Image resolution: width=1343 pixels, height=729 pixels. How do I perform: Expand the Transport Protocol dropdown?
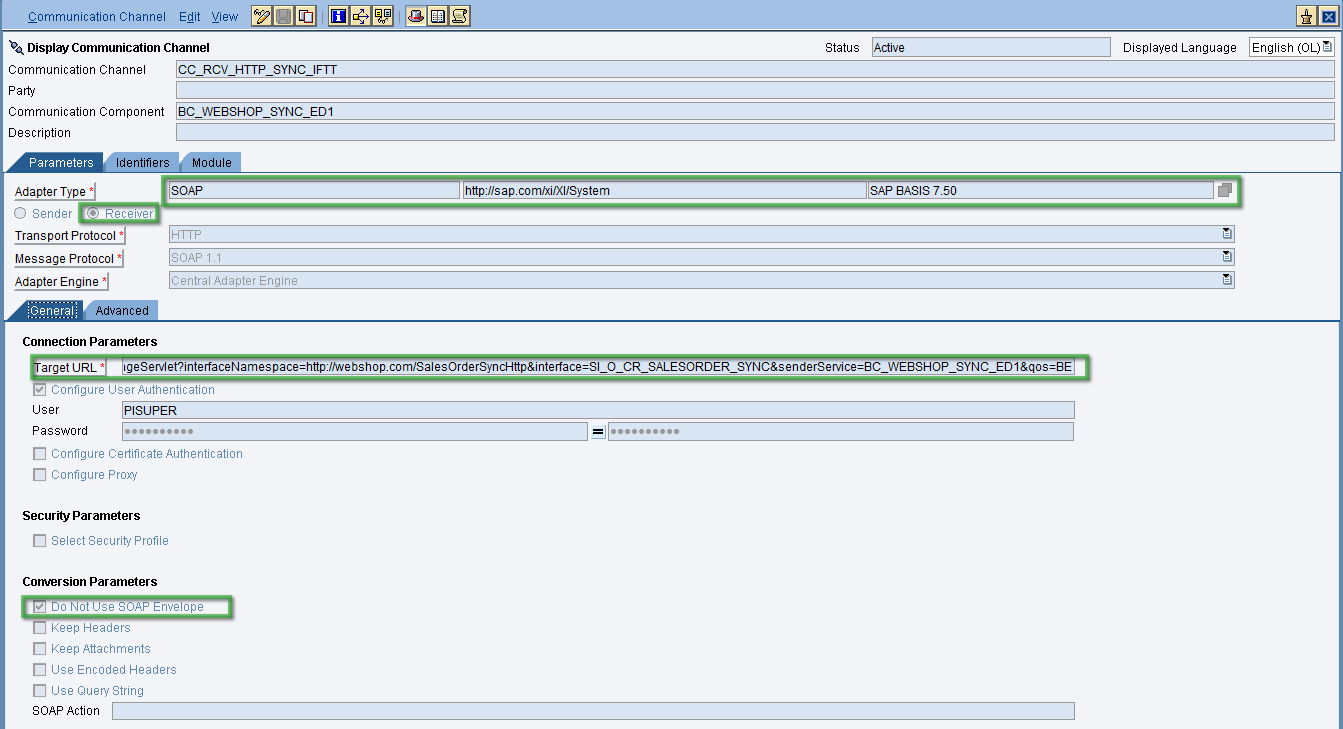tap(1227, 235)
